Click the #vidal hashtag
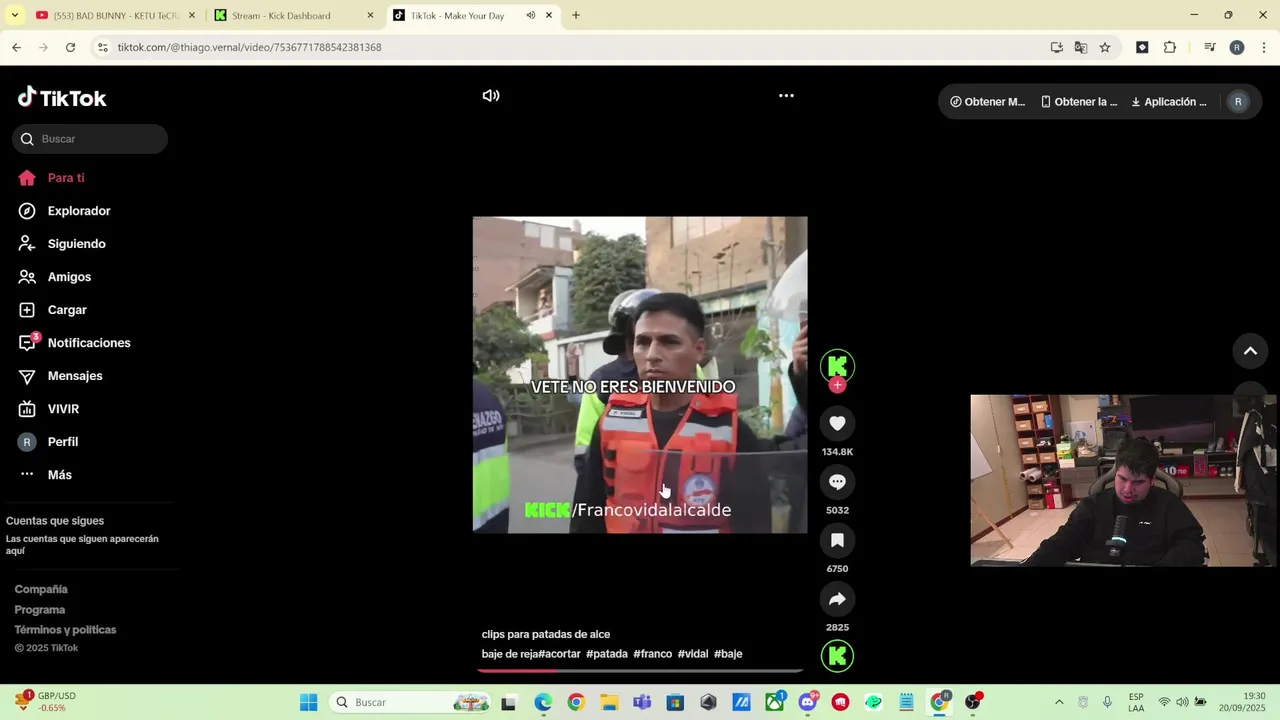 coord(693,654)
